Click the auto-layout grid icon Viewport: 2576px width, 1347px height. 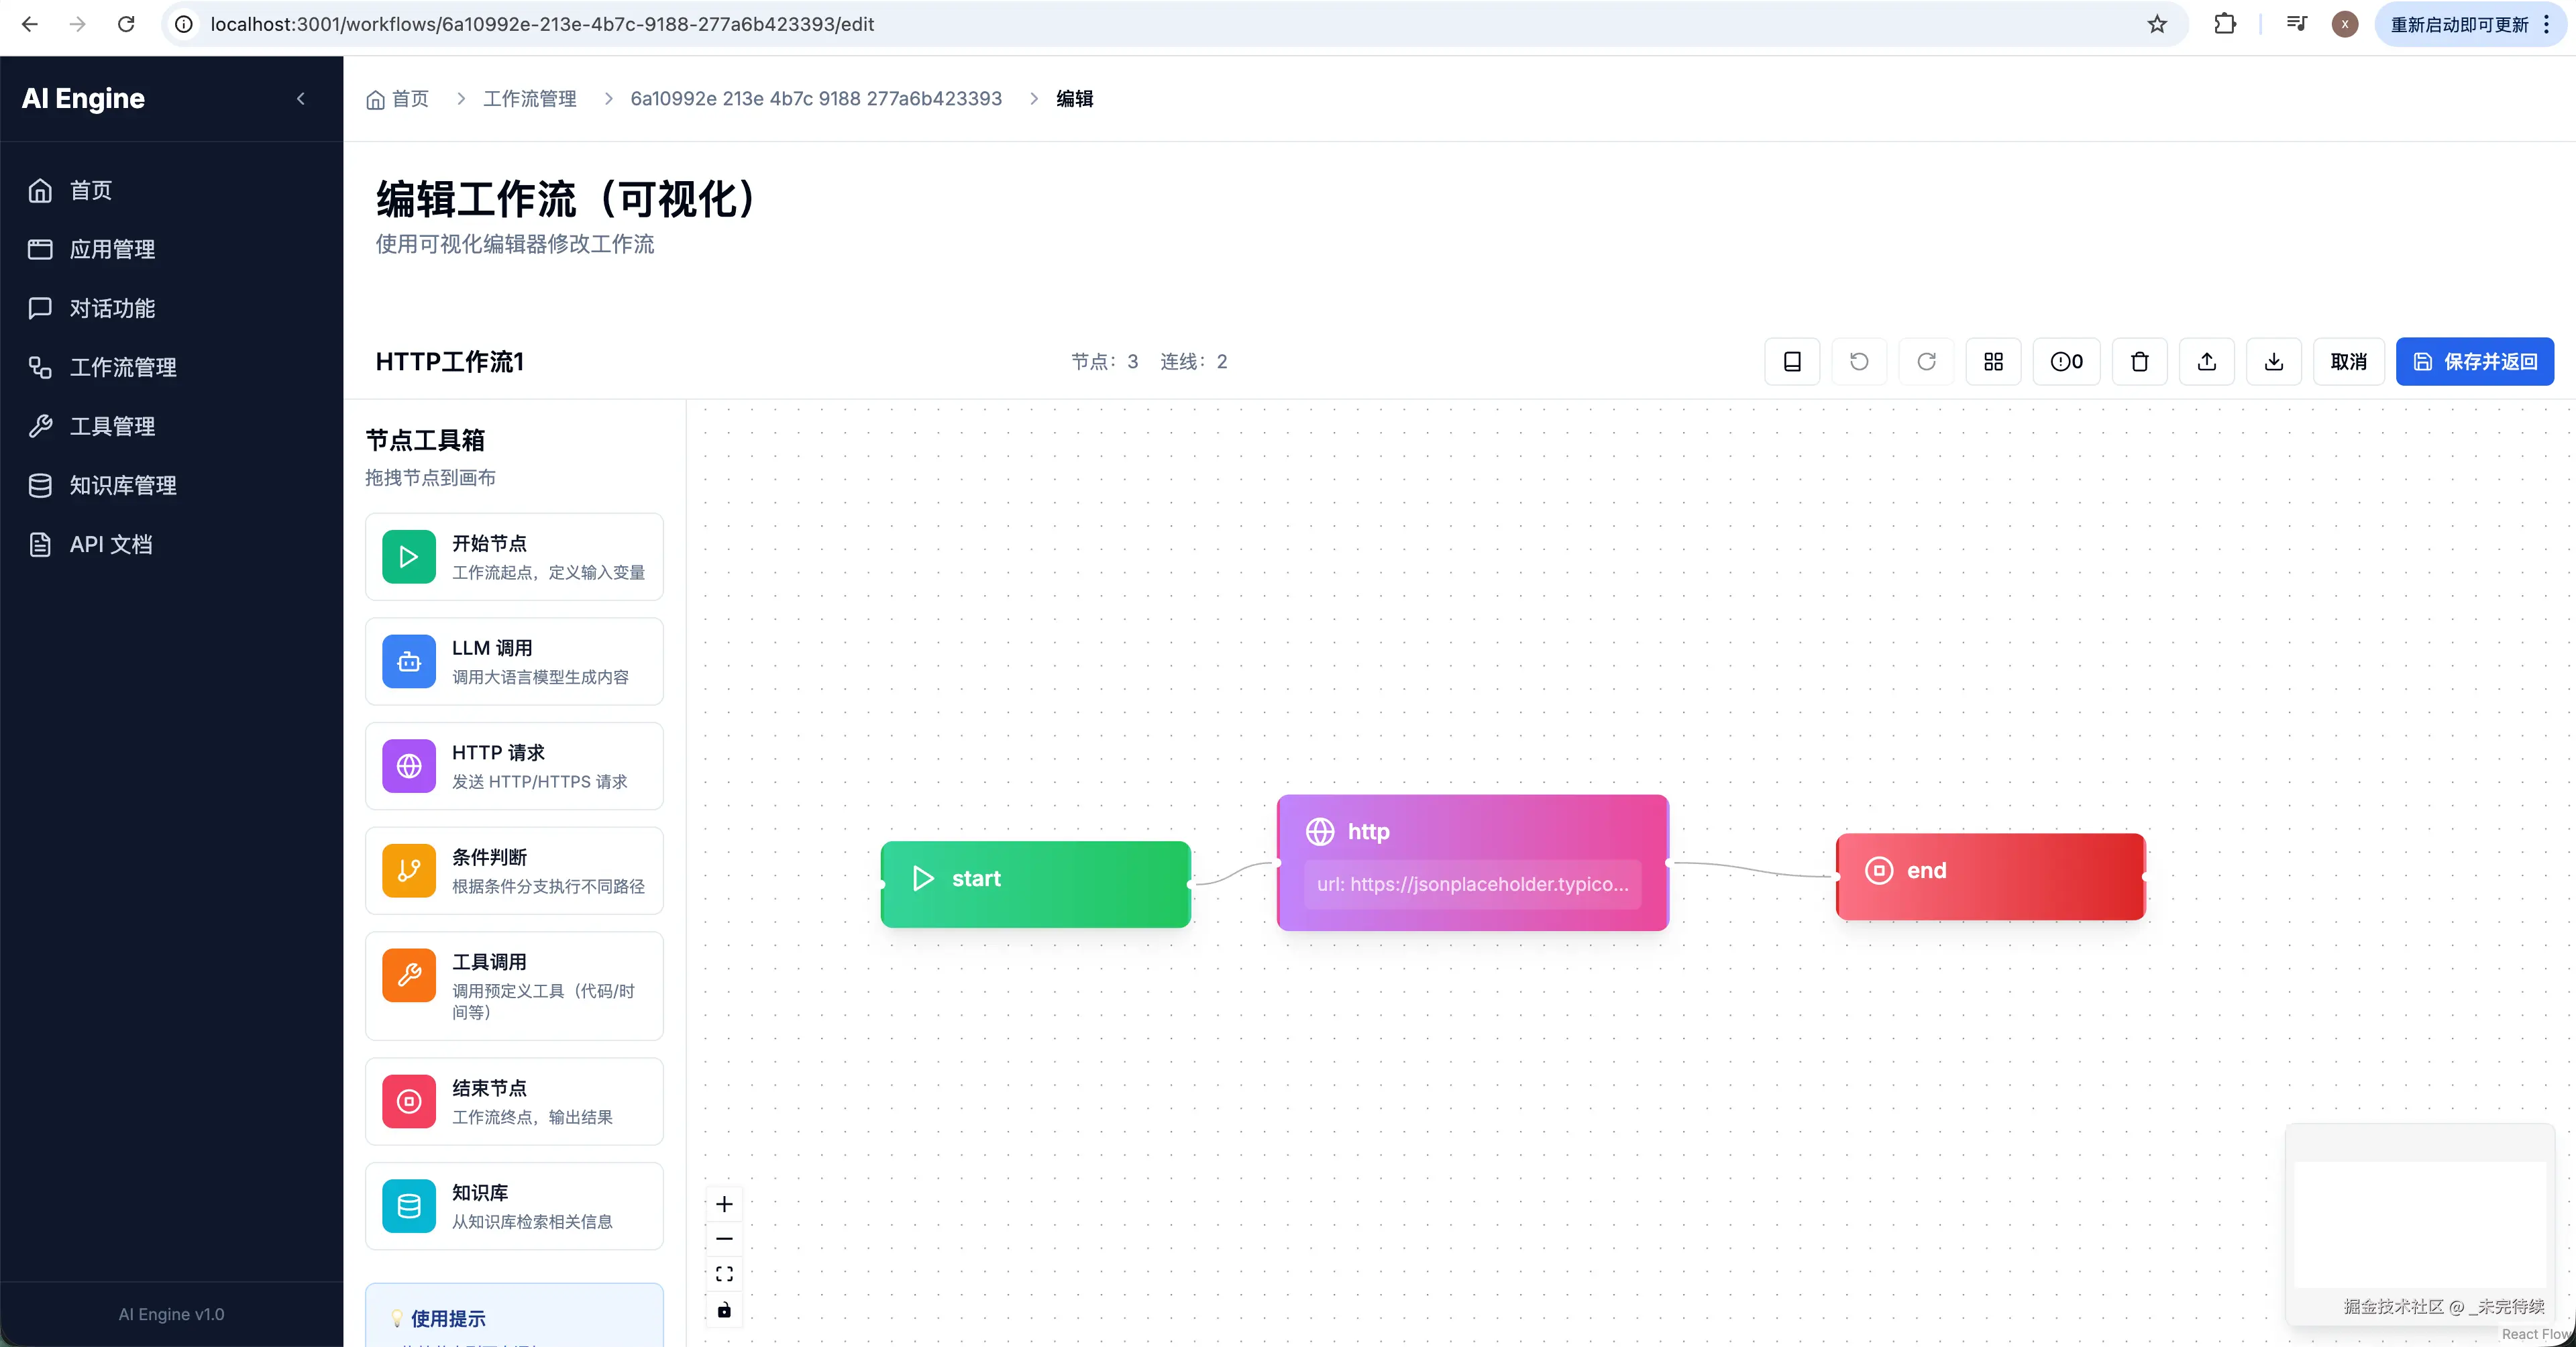(x=1993, y=361)
